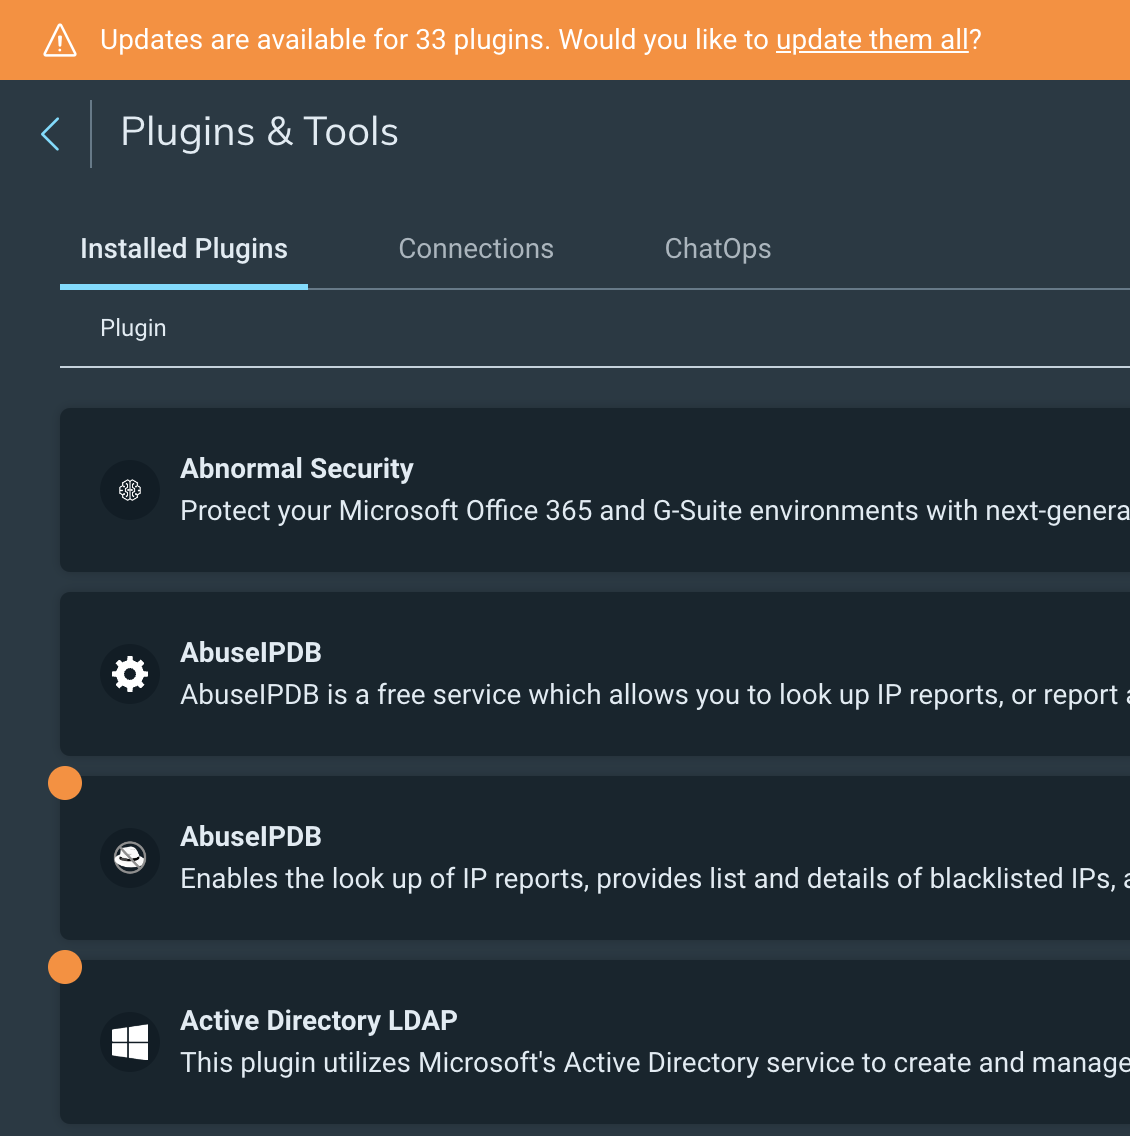
Task: Click the Abnormal Security description text
Action: tap(655, 511)
